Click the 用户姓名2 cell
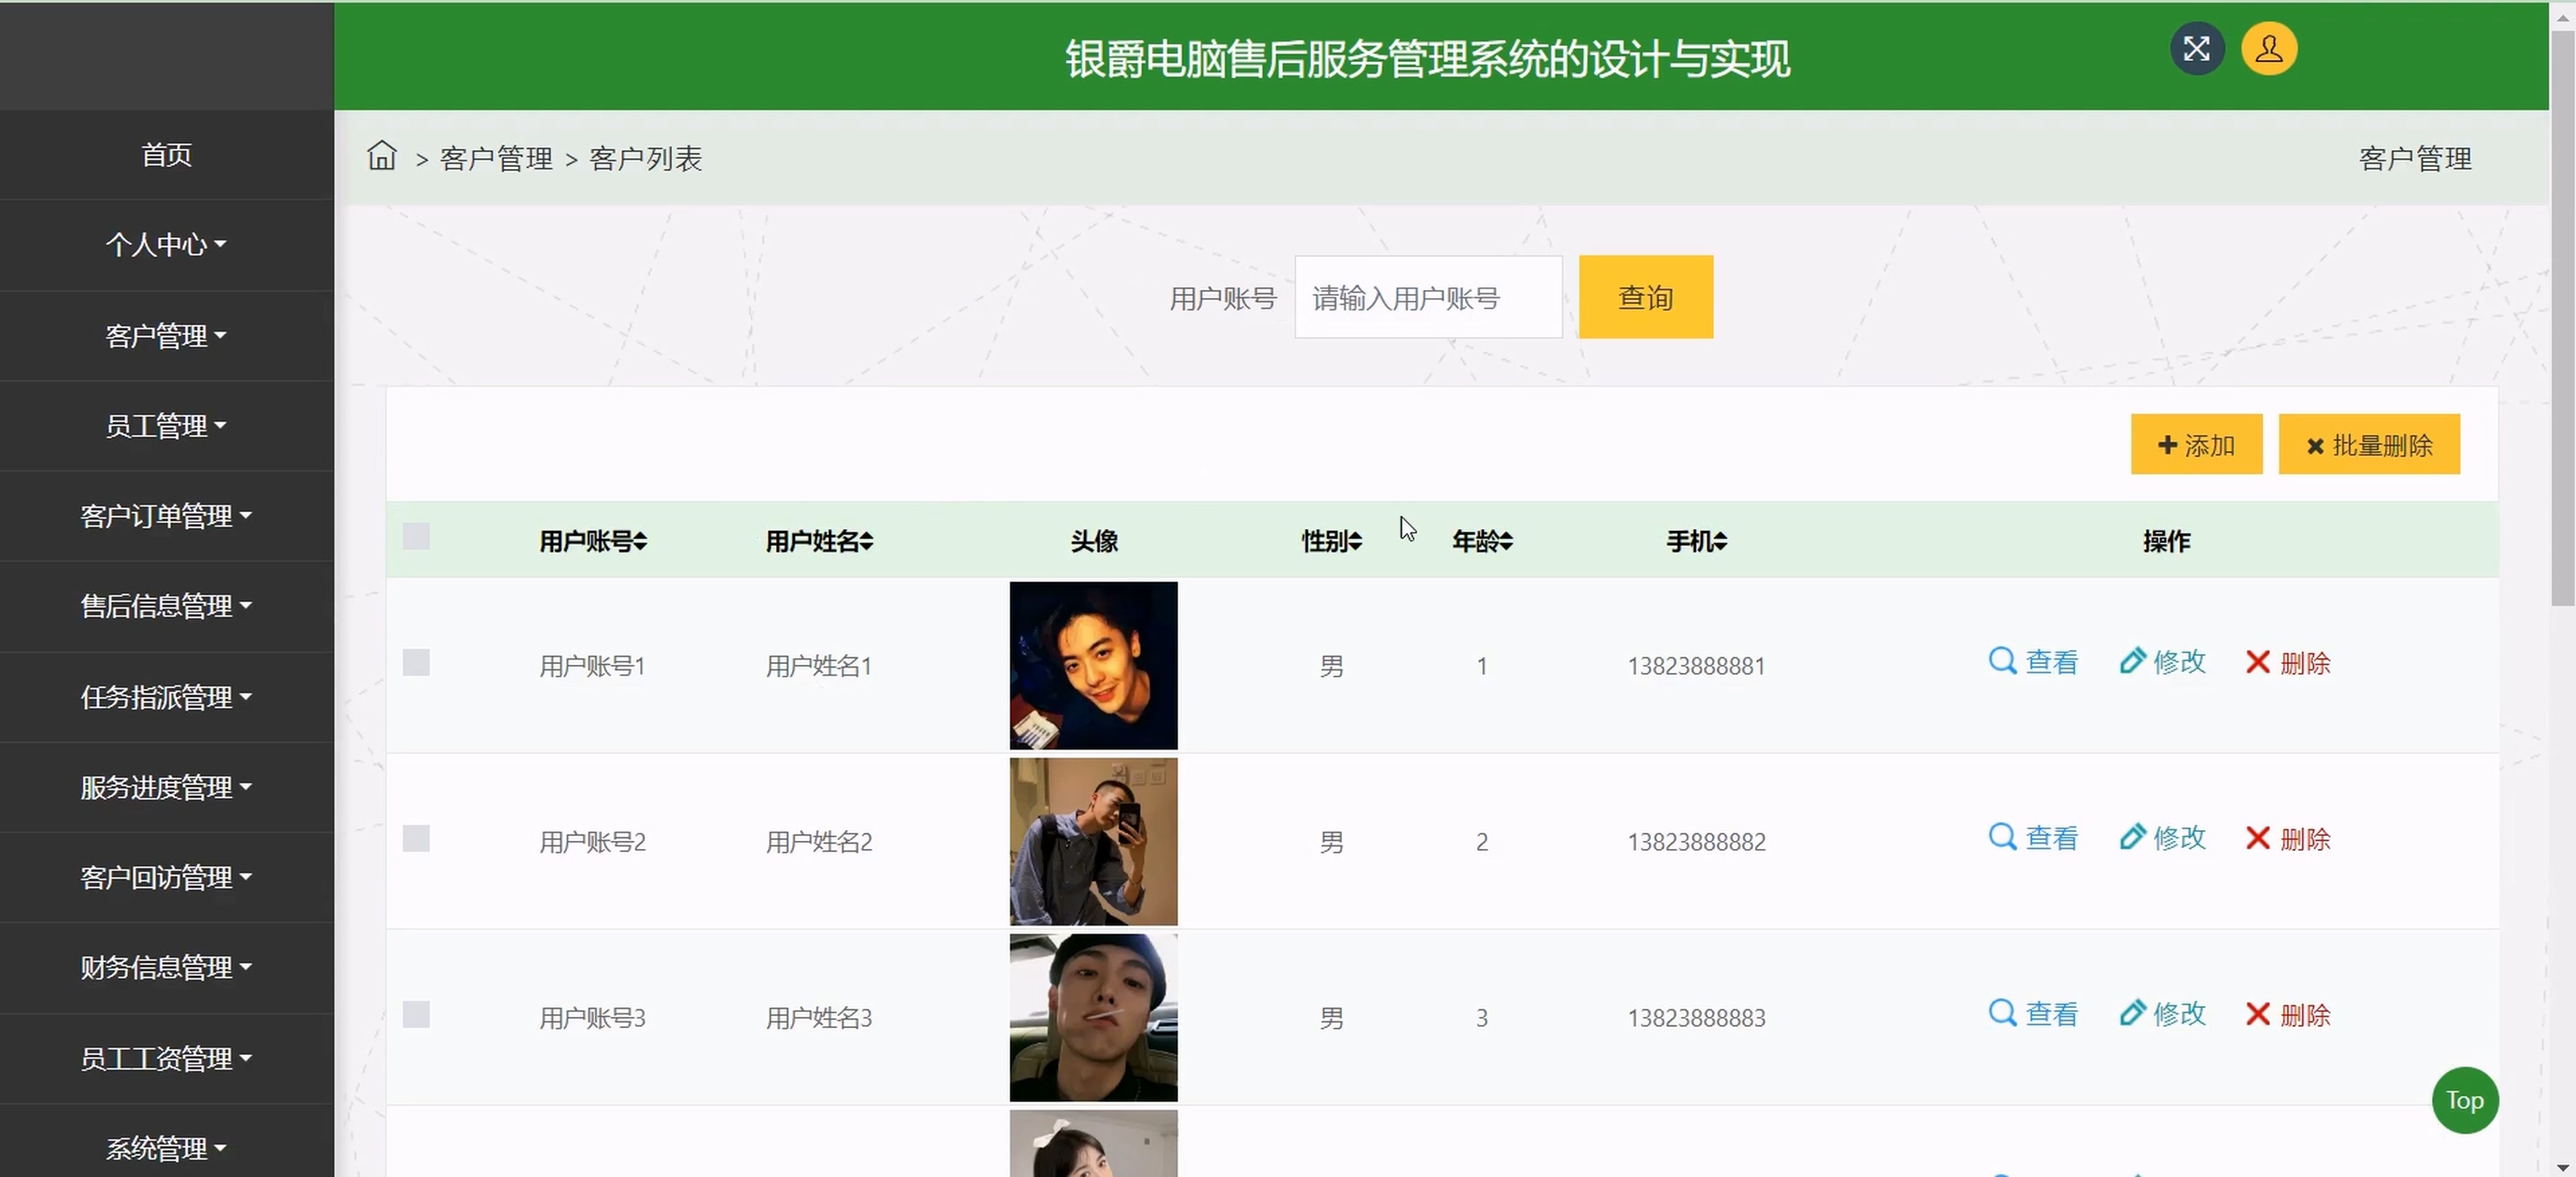The image size is (2576, 1177). pos(819,842)
